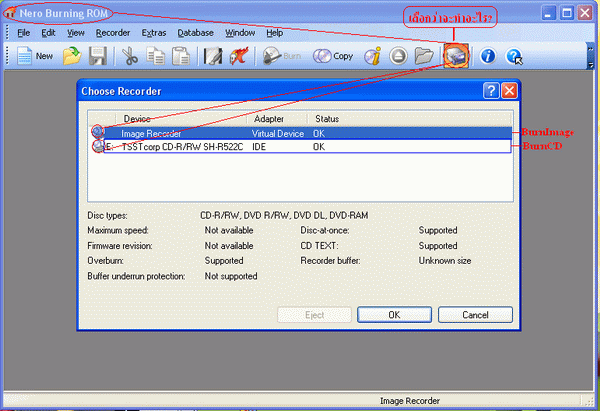Launch Nero Express flame icon

[x=239, y=56]
